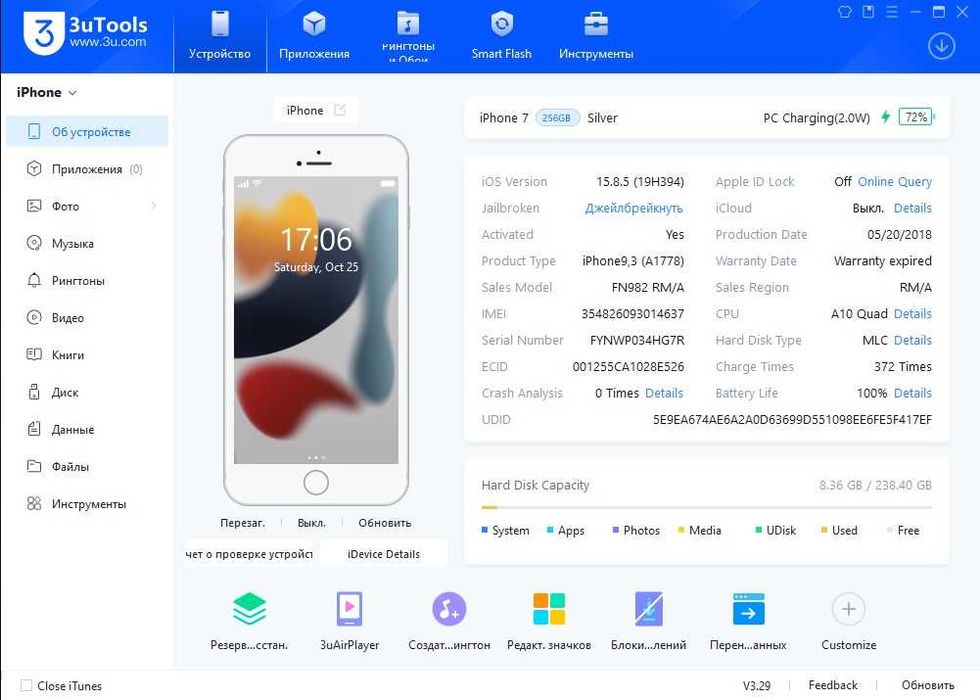
Task: Click the Перезаг. reboot button
Action: 242,522
